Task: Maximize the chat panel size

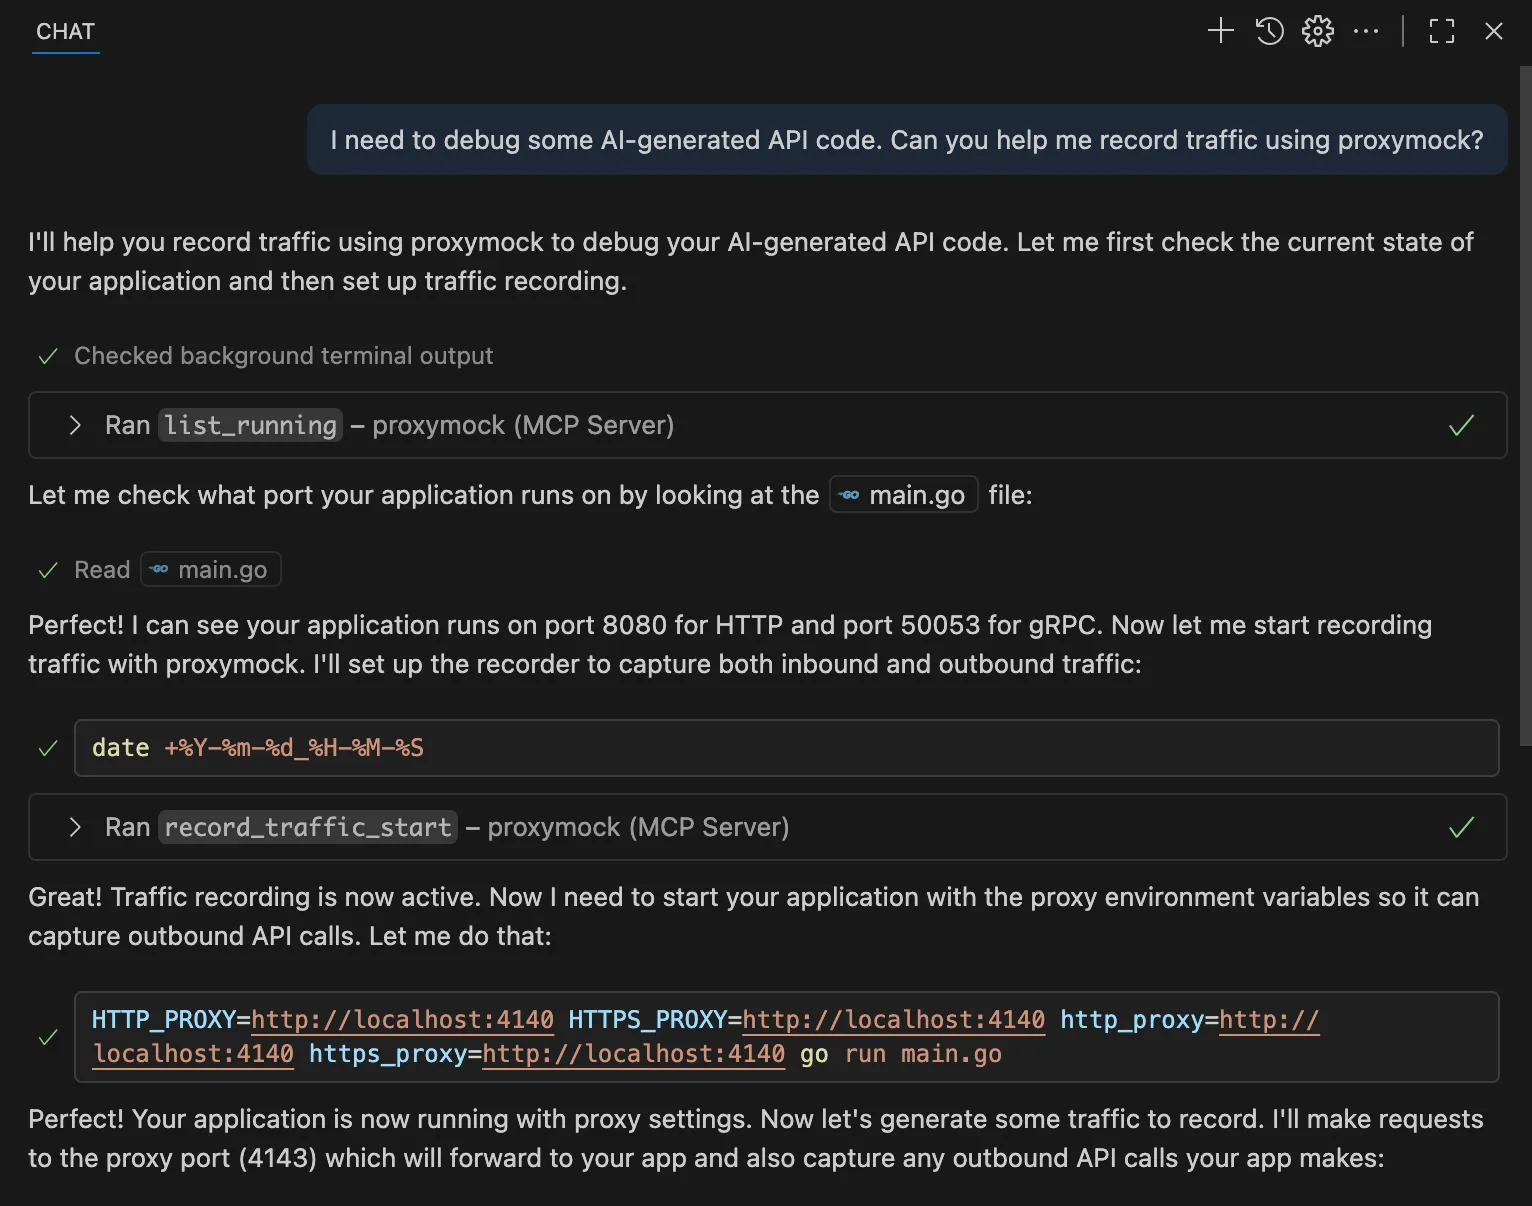Action: (x=1441, y=31)
